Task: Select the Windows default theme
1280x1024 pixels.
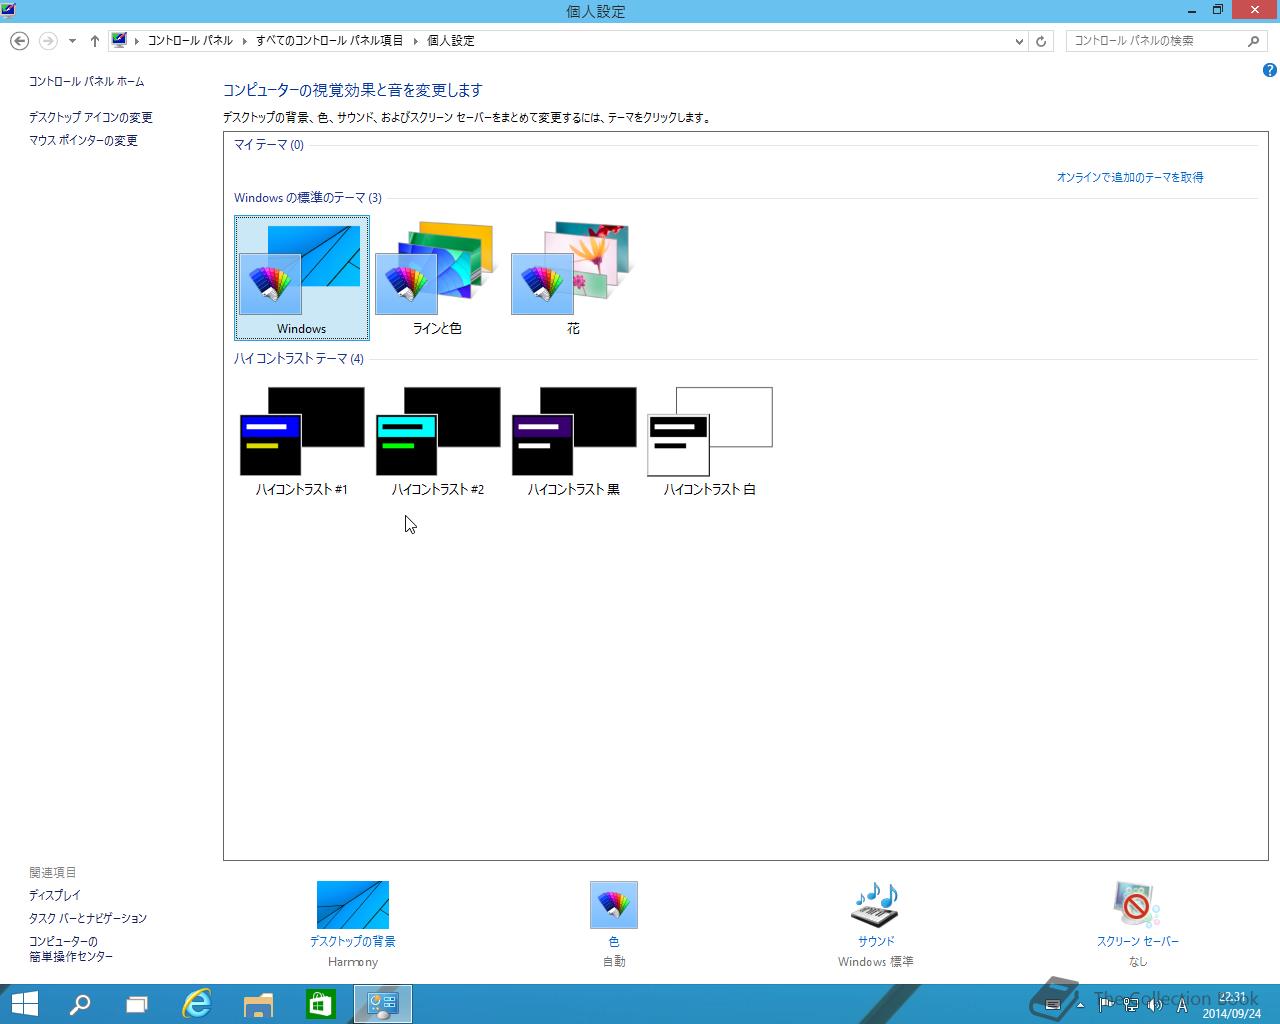Action: 301,278
